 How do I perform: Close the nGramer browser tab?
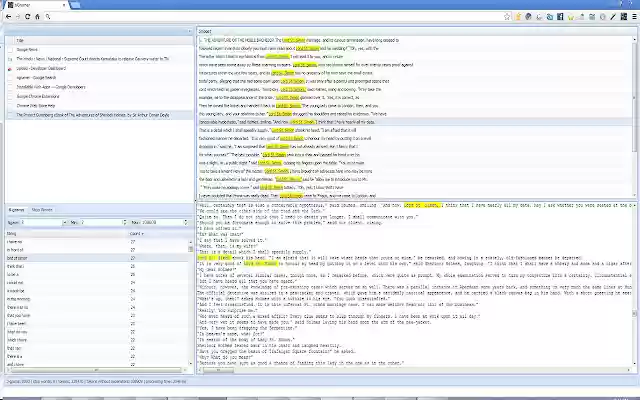64,5
